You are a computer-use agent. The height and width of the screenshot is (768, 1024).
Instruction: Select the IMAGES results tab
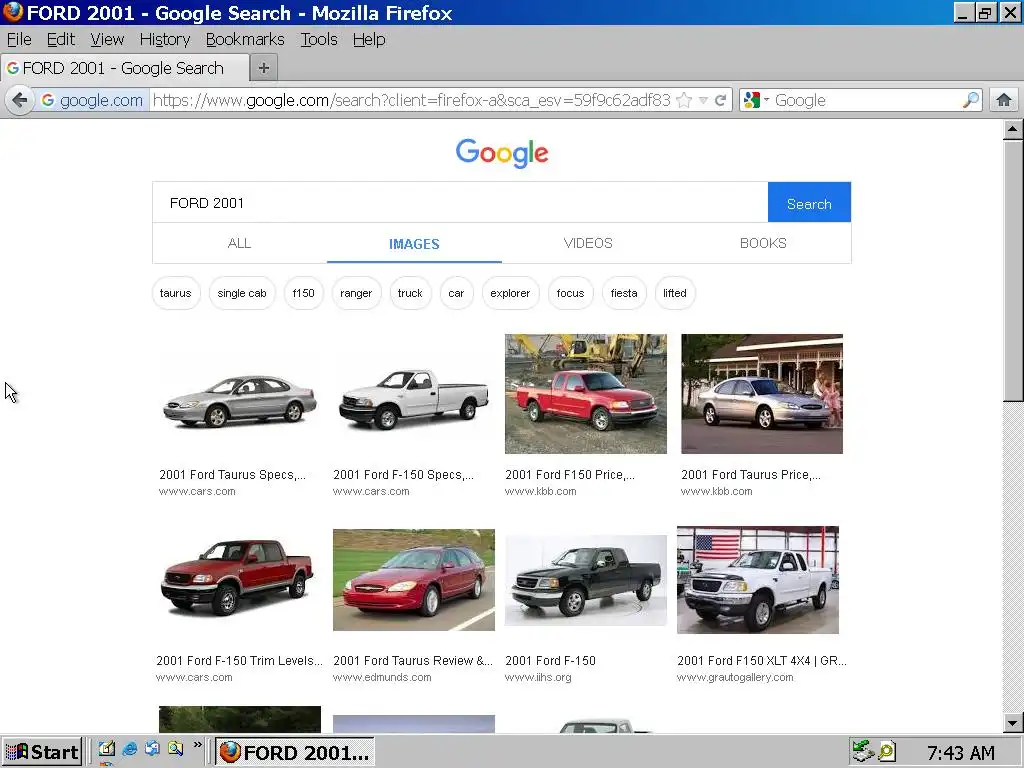click(x=414, y=244)
